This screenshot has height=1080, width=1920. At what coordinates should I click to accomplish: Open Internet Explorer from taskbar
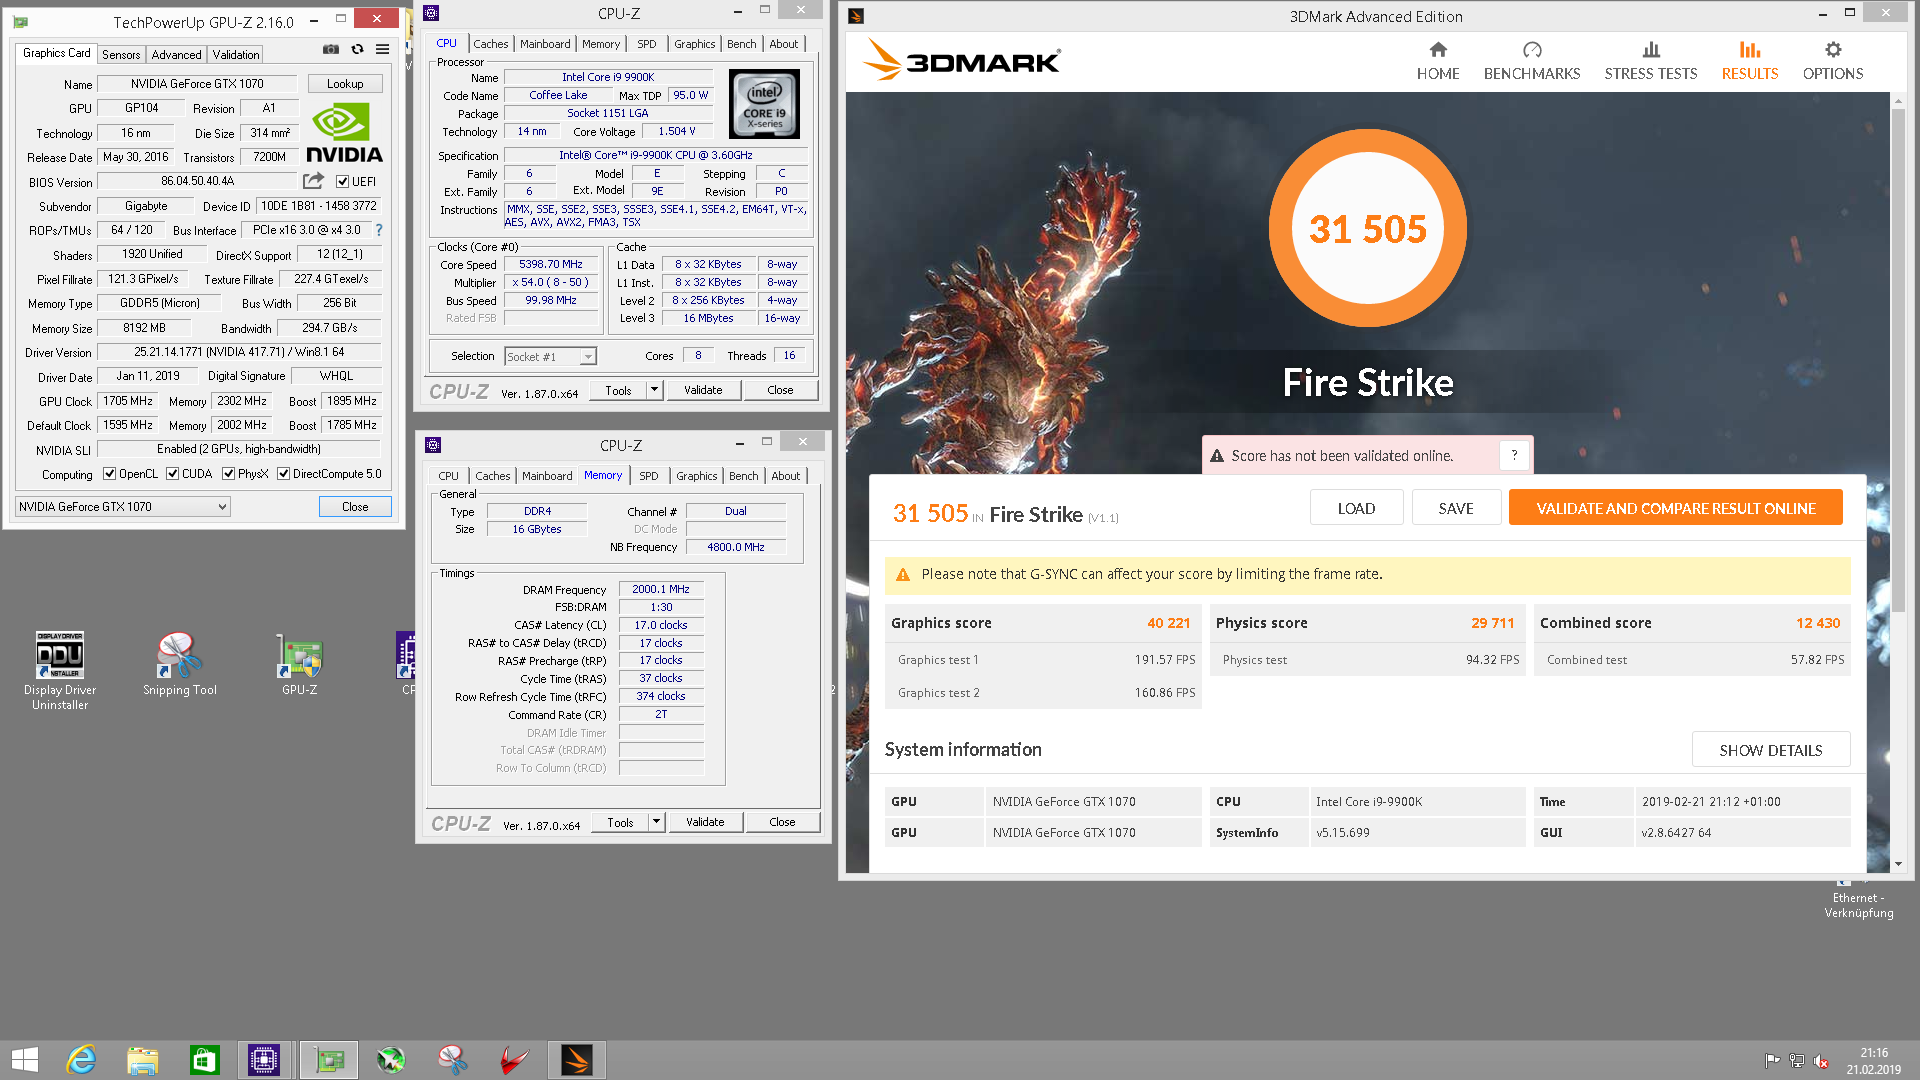[81, 1060]
